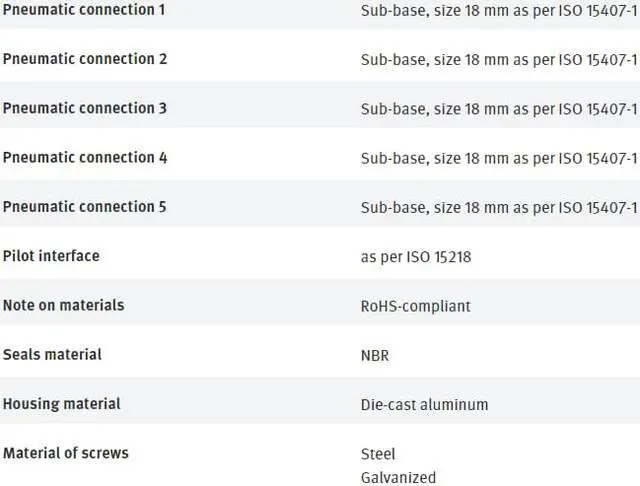Click the Pneumatic connection 4 label
The height and width of the screenshot is (486, 640).
click(x=85, y=158)
